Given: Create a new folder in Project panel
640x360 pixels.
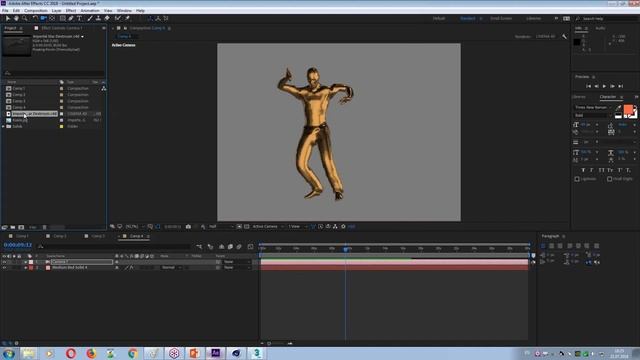Looking at the screenshot, I should click(x=13, y=227).
